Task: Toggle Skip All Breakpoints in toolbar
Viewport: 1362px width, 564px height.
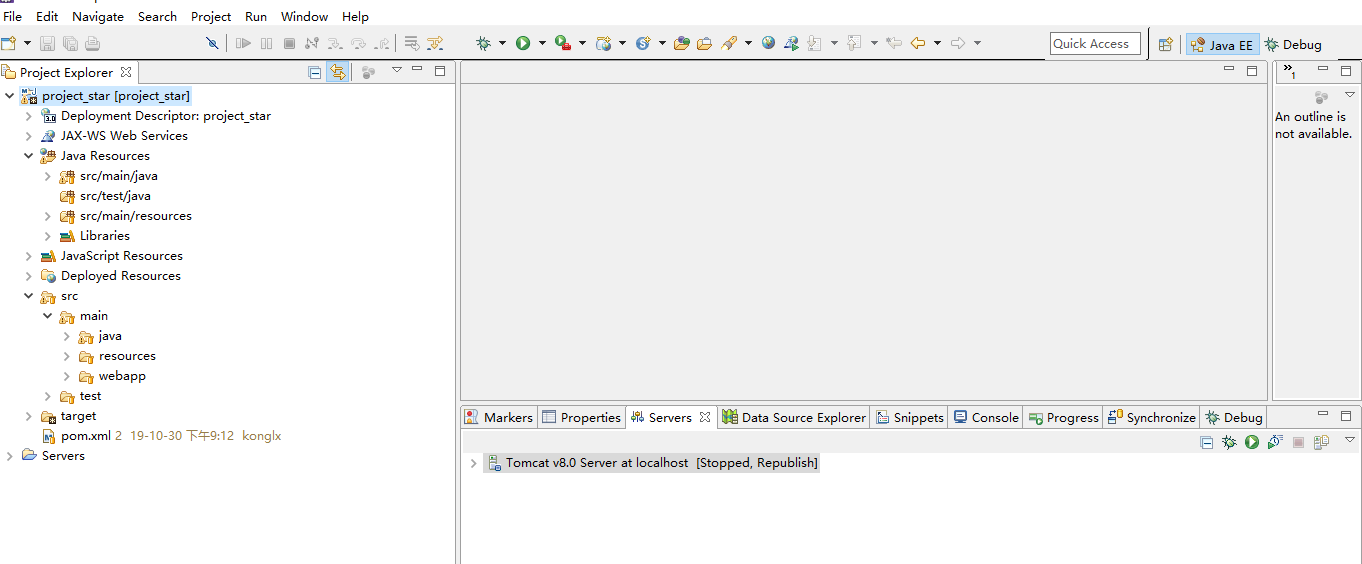Action: click(211, 43)
